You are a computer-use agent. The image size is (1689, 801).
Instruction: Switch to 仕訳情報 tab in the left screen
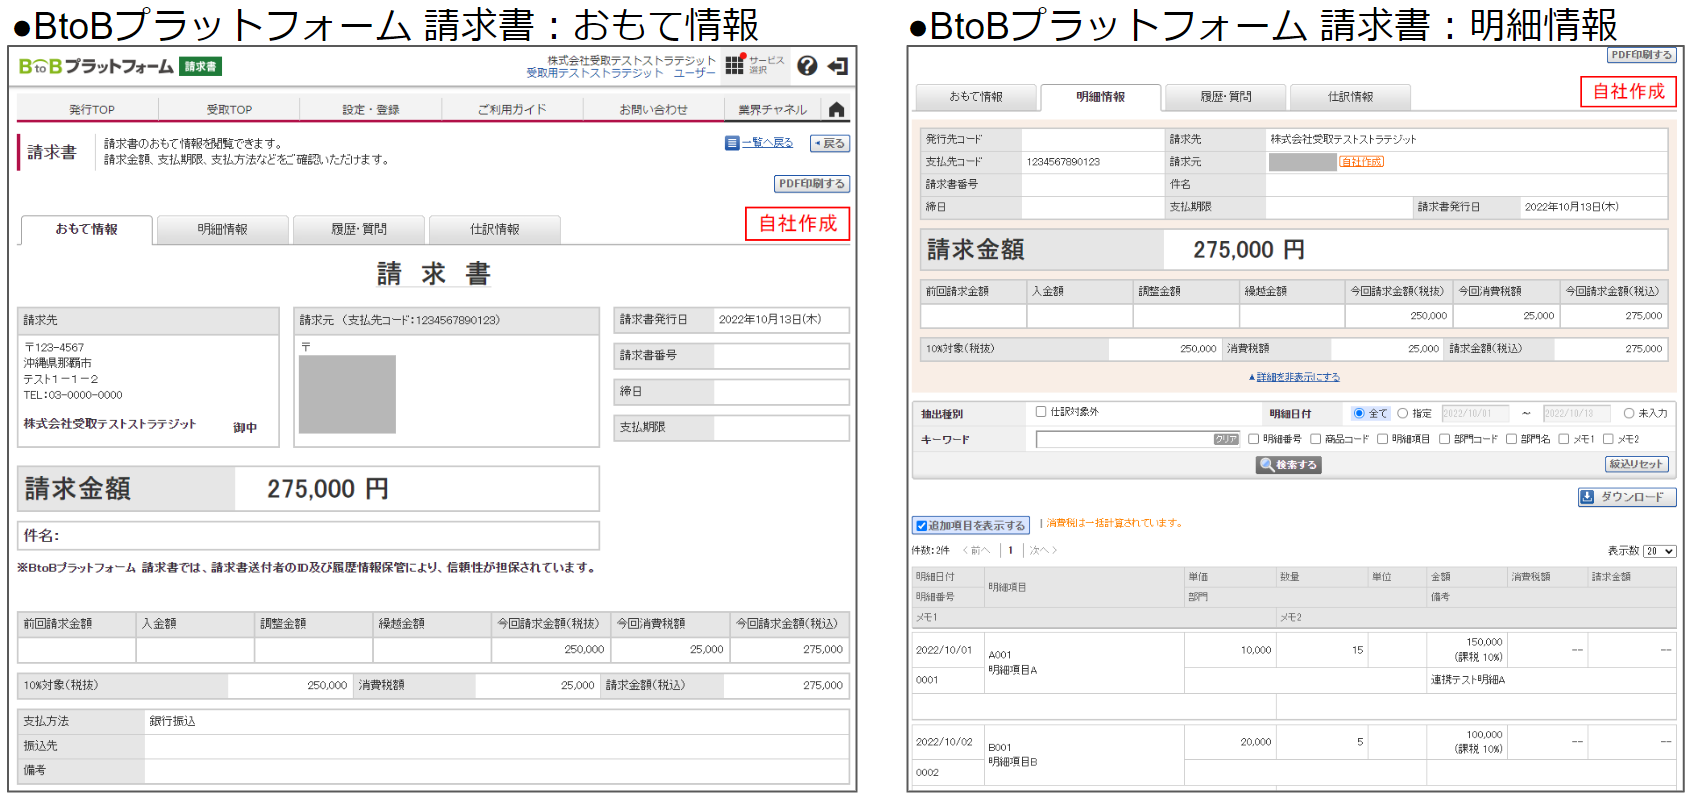(x=494, y=229)
